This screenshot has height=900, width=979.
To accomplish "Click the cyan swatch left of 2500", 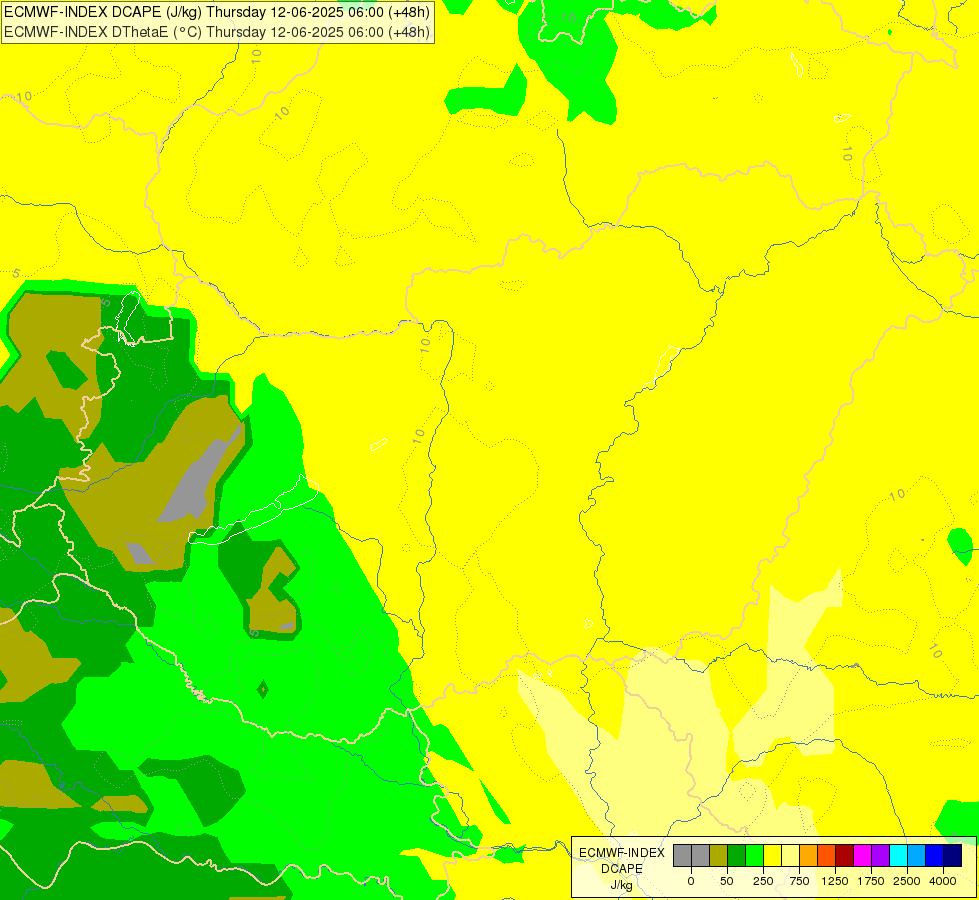I will pyautogui.click(x=898, y=855).
